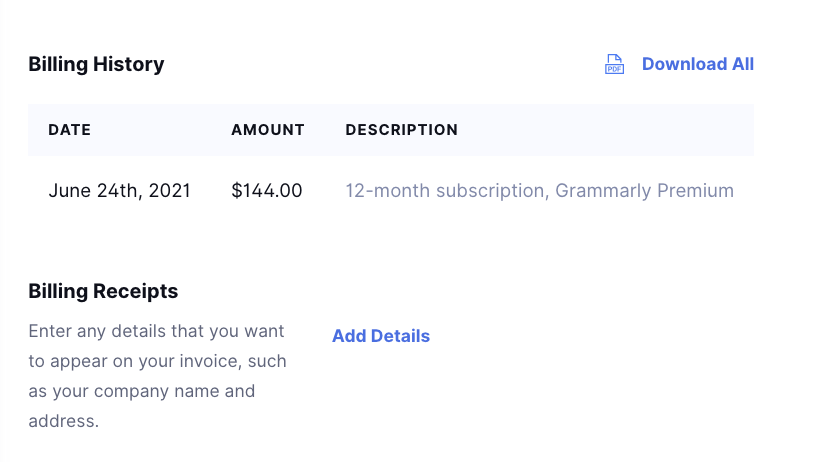Image resolution: width=829 pixels, height=462 pixels.
Task: Click the final word "address." in the note
Action: [x=63, y=421]
